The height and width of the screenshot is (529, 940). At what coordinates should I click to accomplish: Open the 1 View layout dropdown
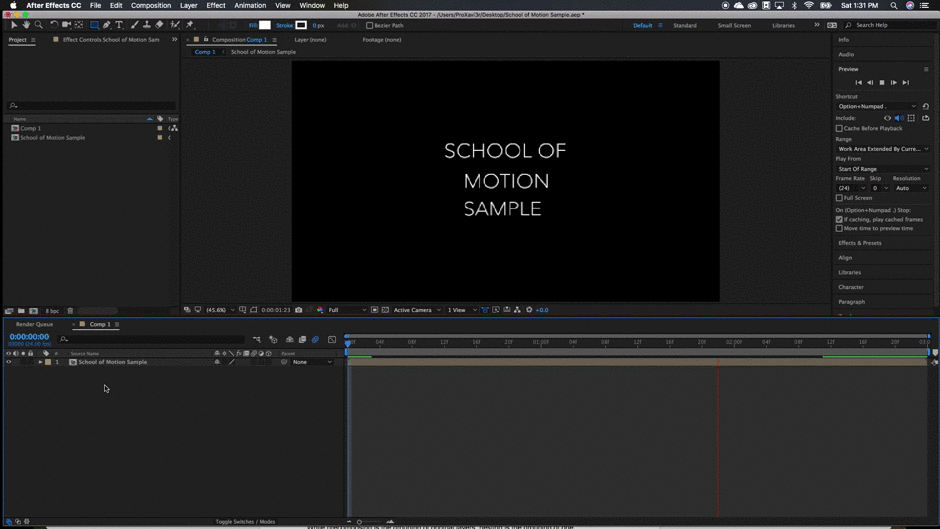pos(462,310)
